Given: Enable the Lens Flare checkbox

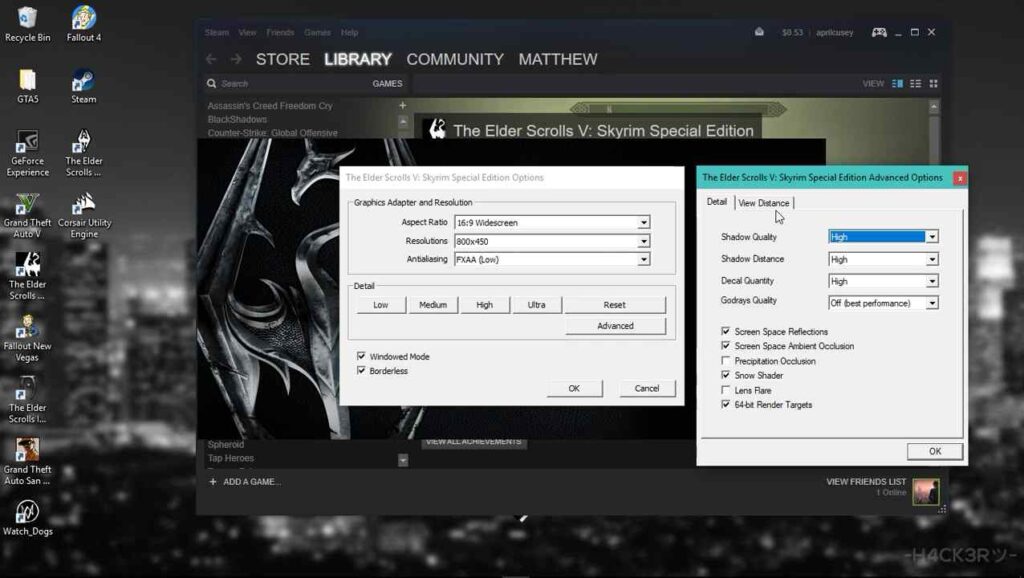Looking at the screenshot, I should click(x=726, y=390).
